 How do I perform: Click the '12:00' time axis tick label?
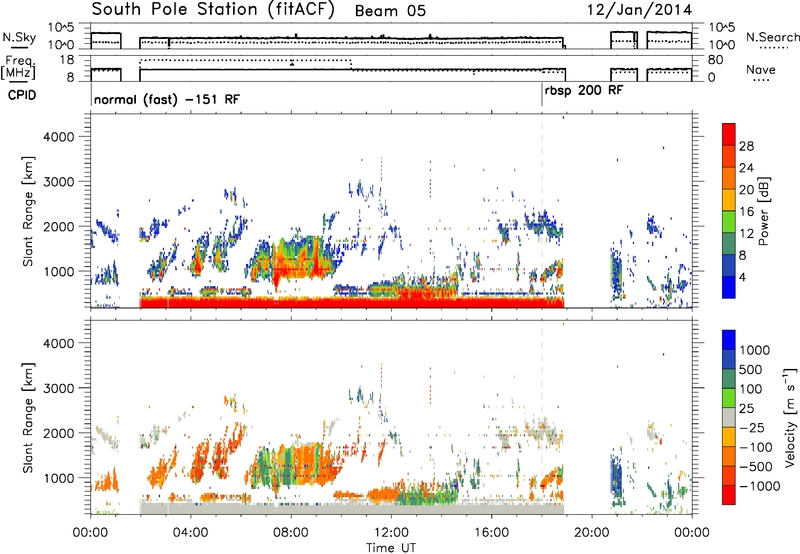pyautogui.click(x=391, y=533)
